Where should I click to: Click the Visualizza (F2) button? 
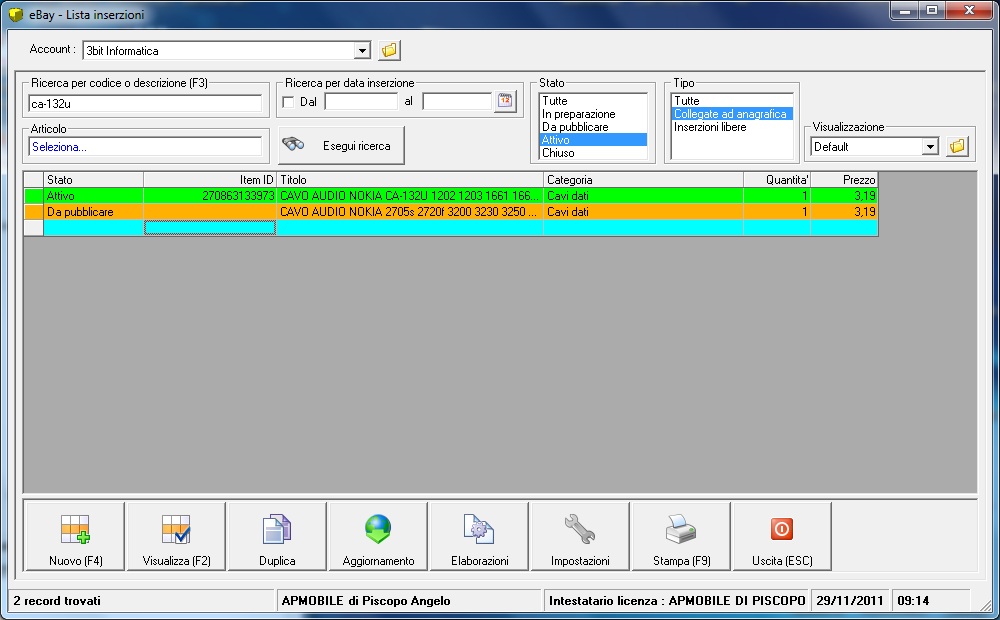[176, 536]
